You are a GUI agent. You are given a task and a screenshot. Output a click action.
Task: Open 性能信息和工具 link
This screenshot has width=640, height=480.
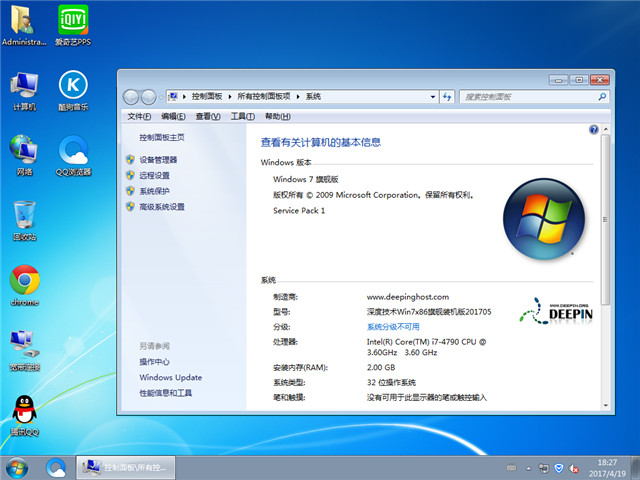[165, 393]
